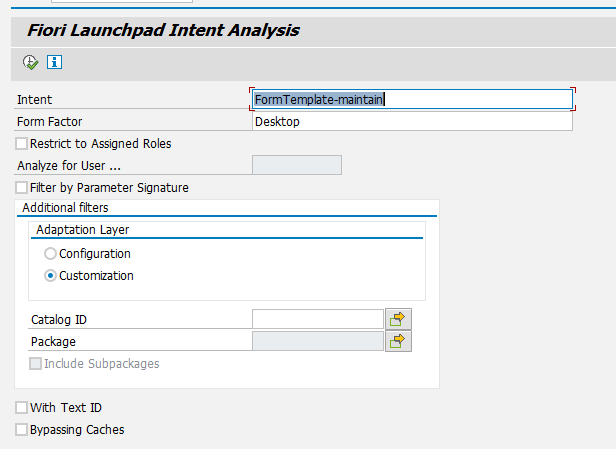Select the Configuration radio button

click(x=50, y=254)
